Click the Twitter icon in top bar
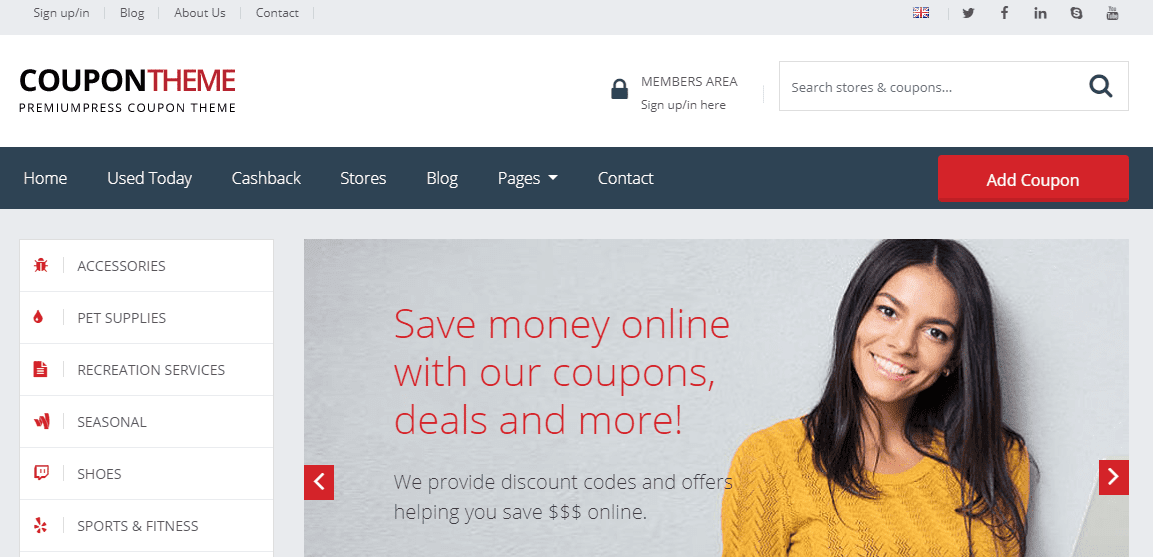The width and height of the screenshot is (1153, 557). pos(968,13)
